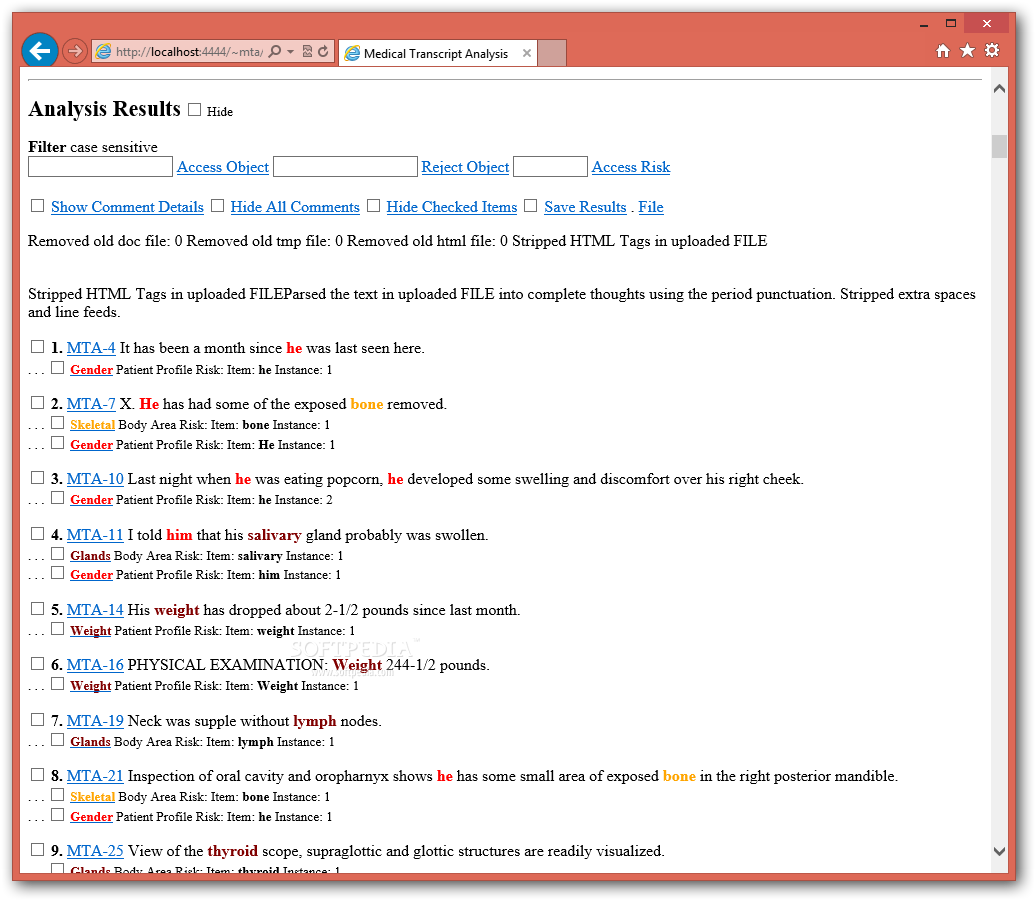Image resolution: width=1036 pixels, height=901 pixels.
Task: Check item 5 MTA-14 checkbox
Action: tap(38, 608)
